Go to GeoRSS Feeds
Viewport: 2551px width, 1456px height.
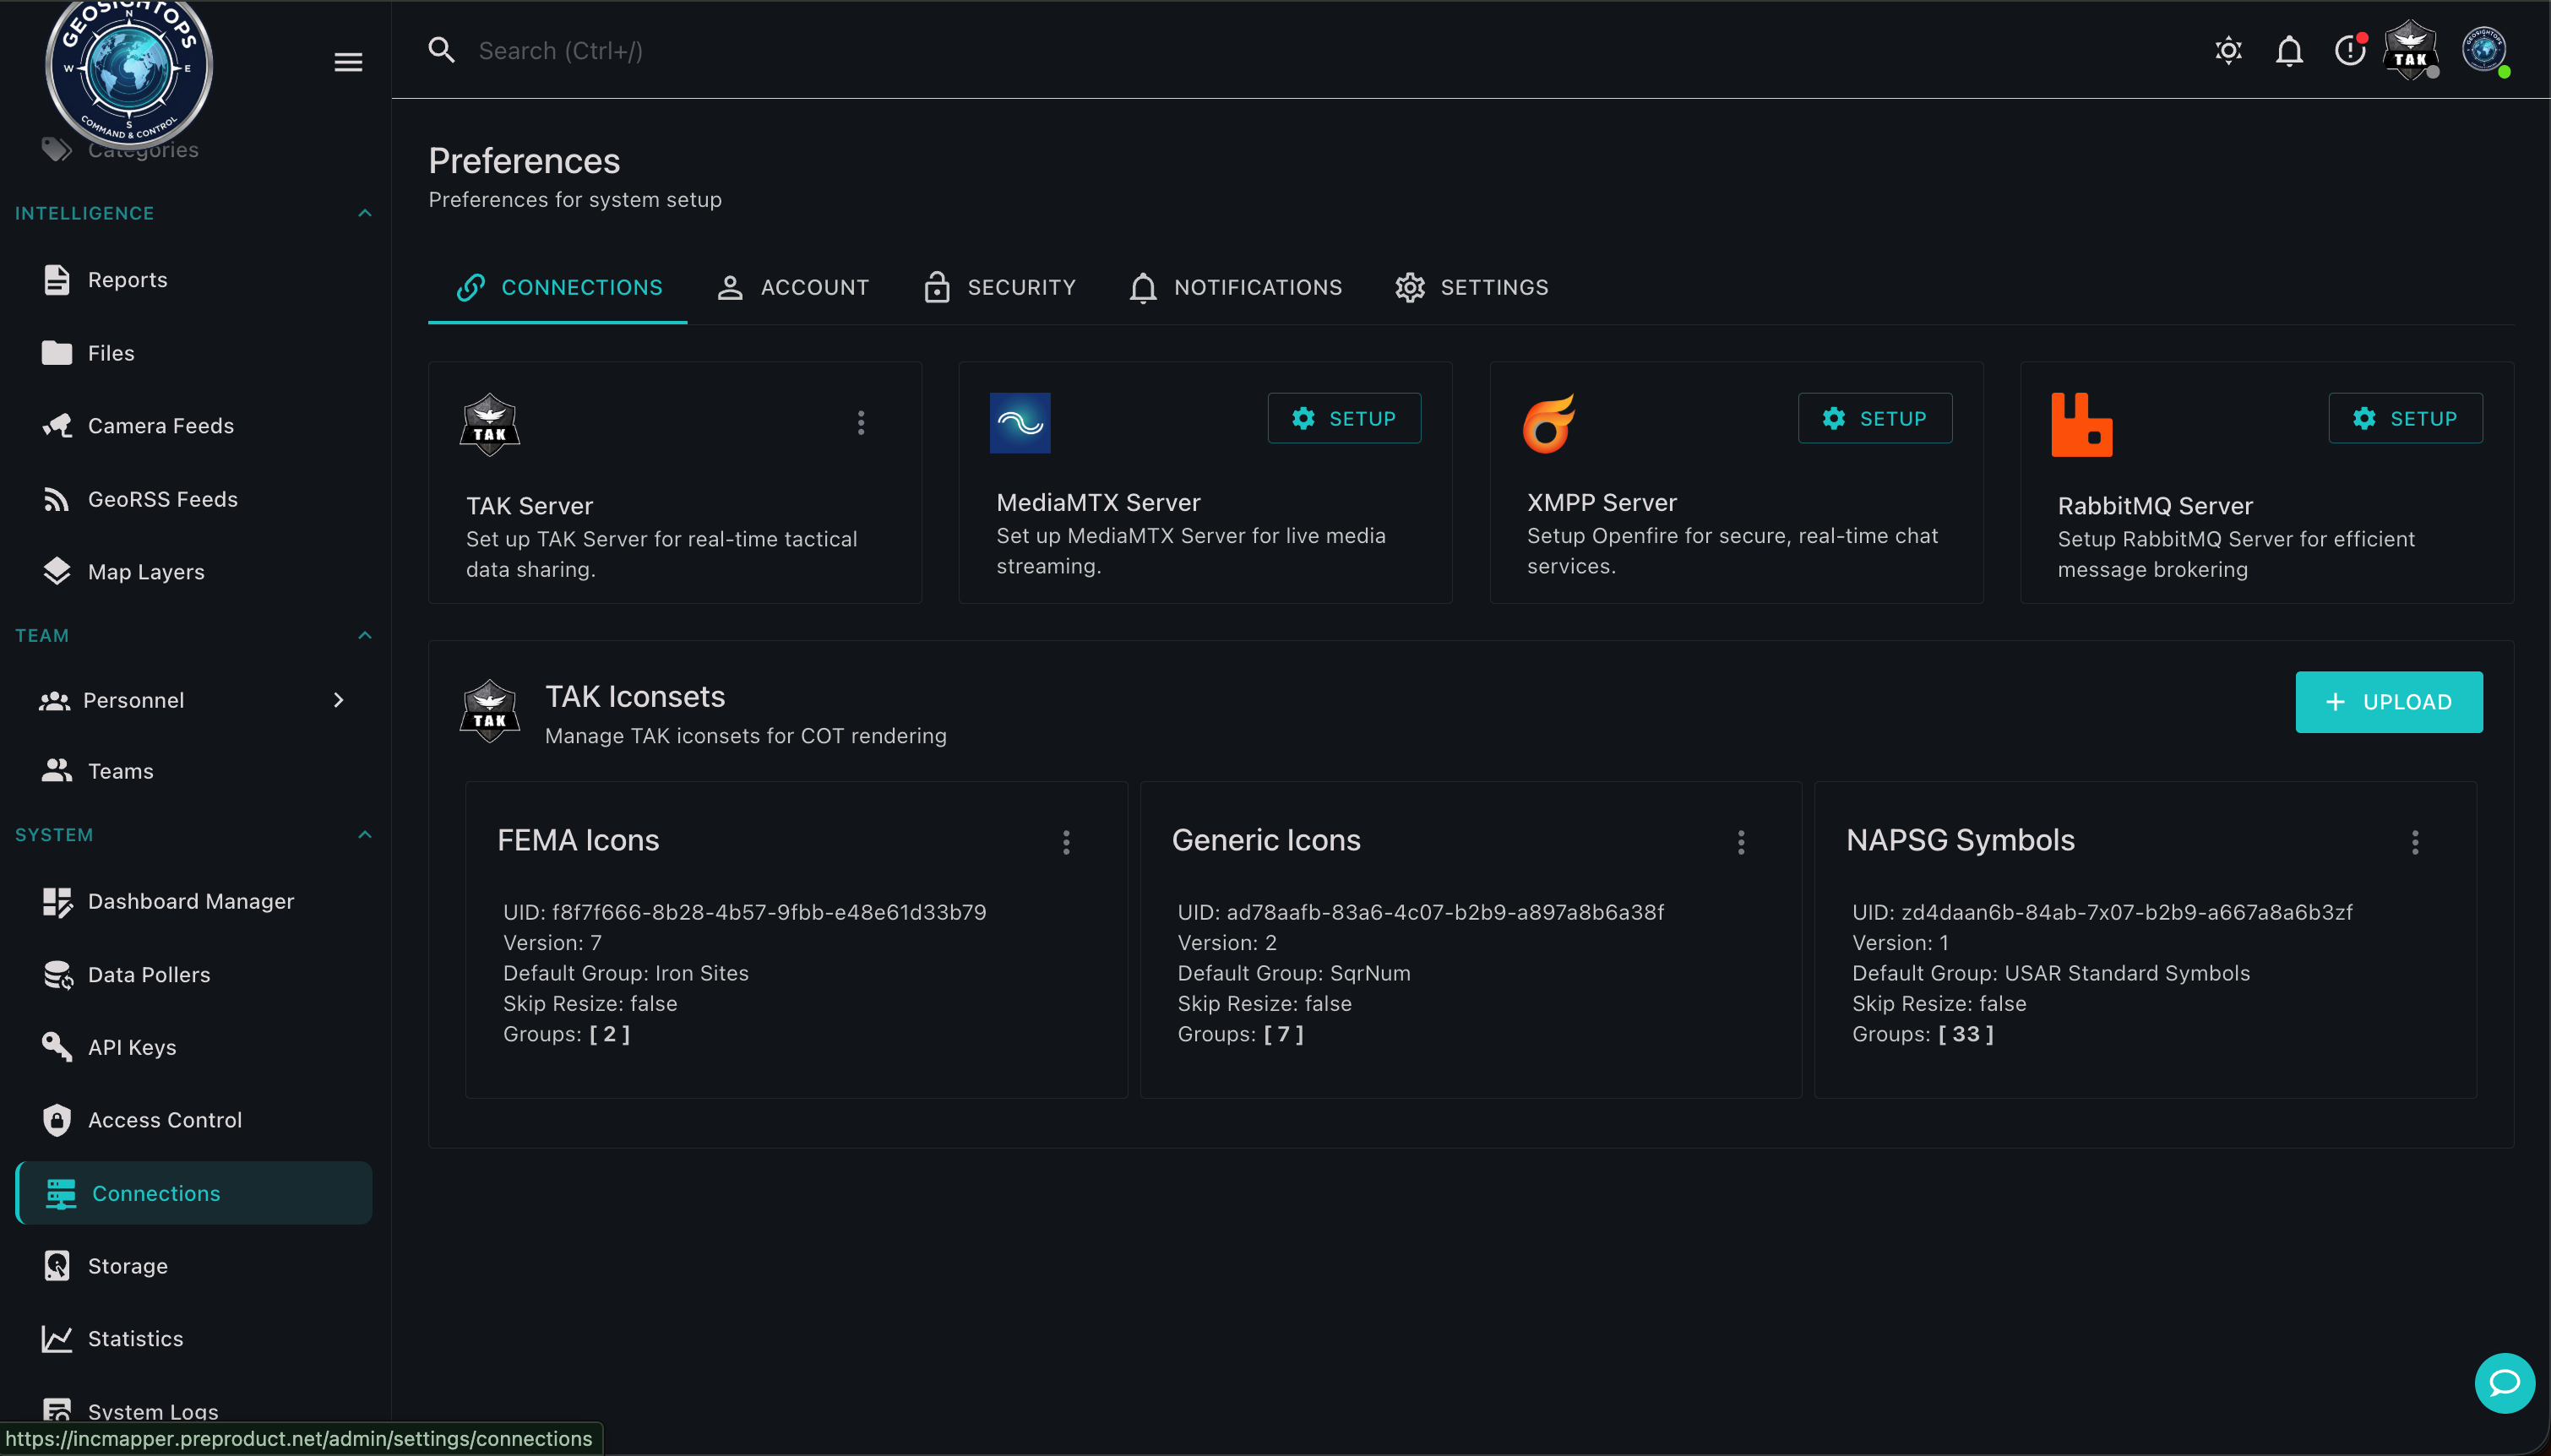tap(194, 499)
